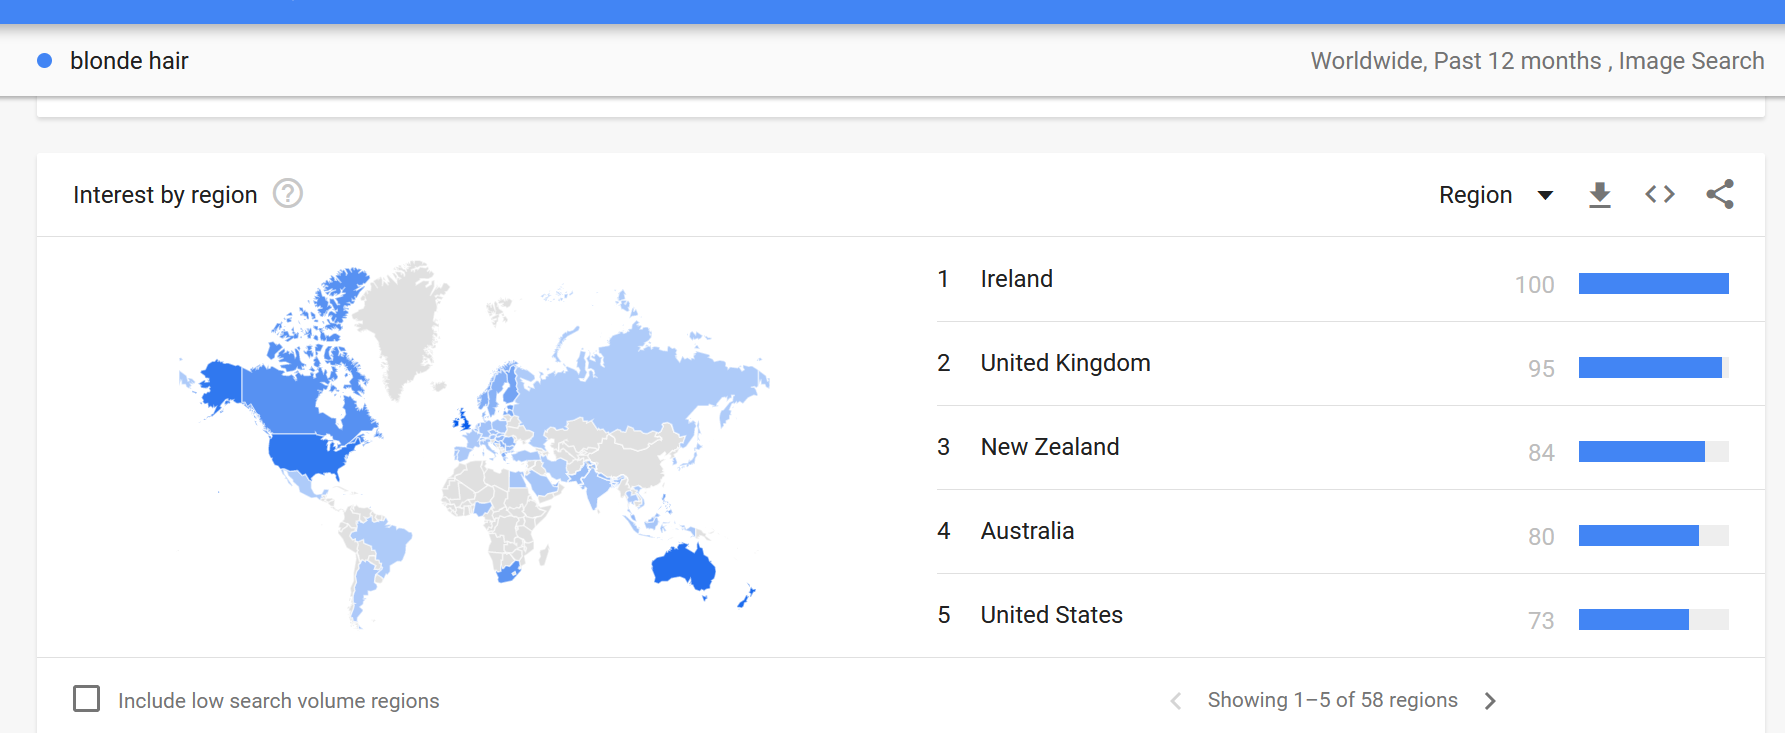Viewport: 1785px width, 733px height.
Task: Click the blonde hair search term
Action: coord(129,61)
